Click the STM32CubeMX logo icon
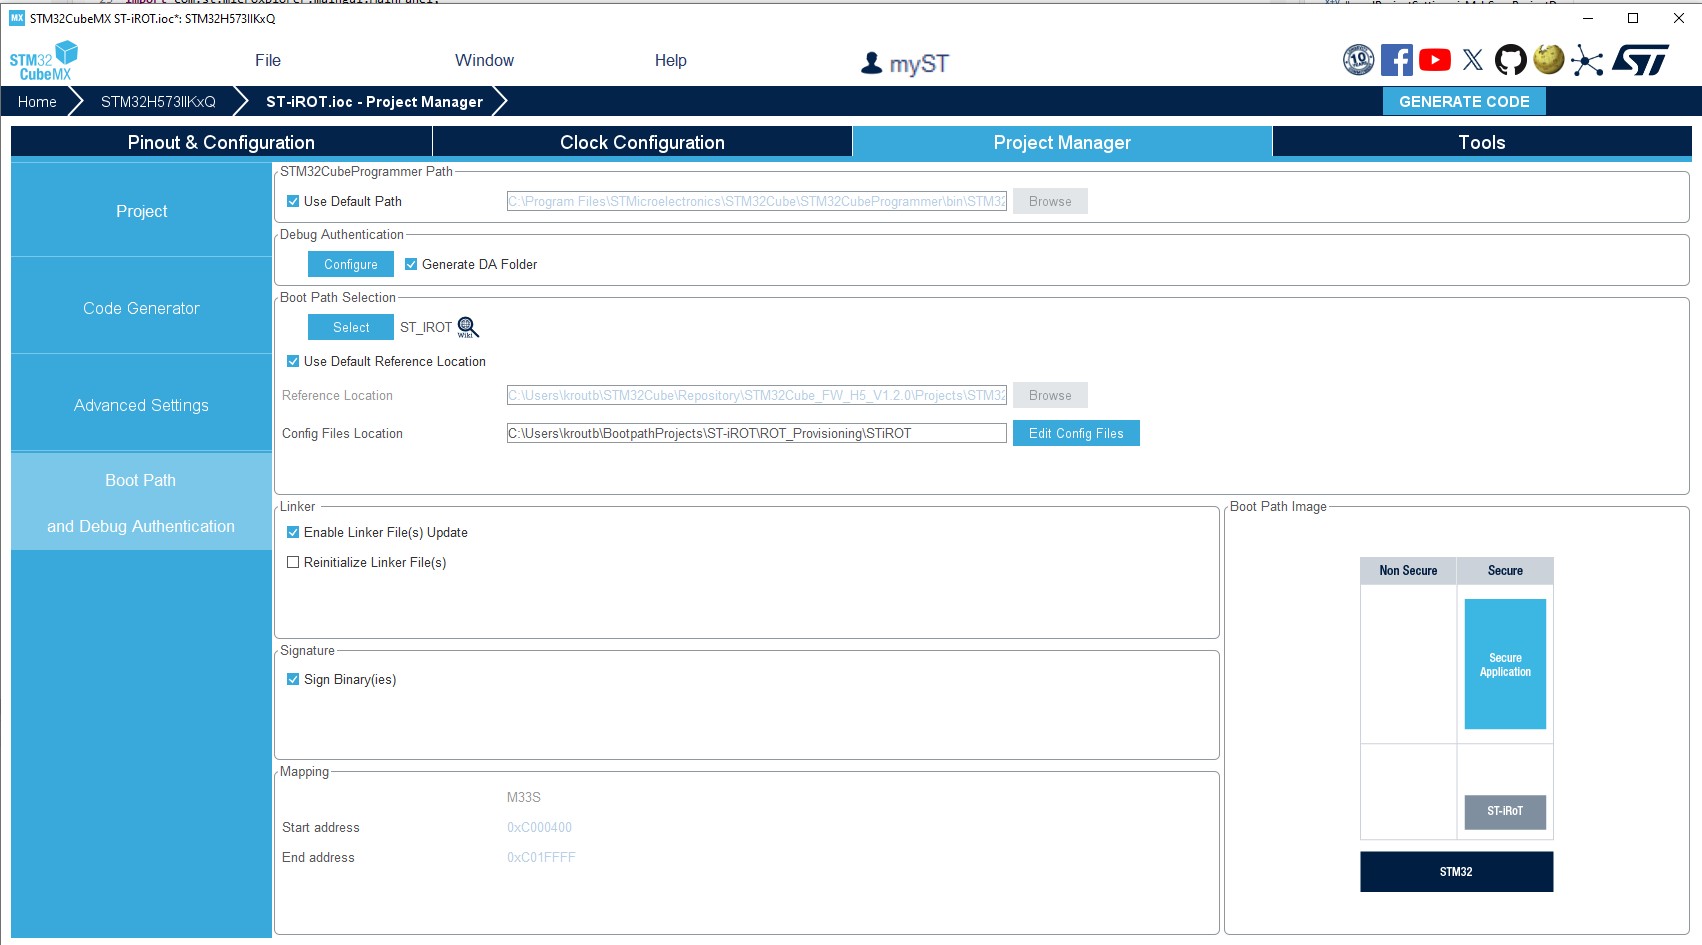The image size is (1702, 945). (44, 61)
